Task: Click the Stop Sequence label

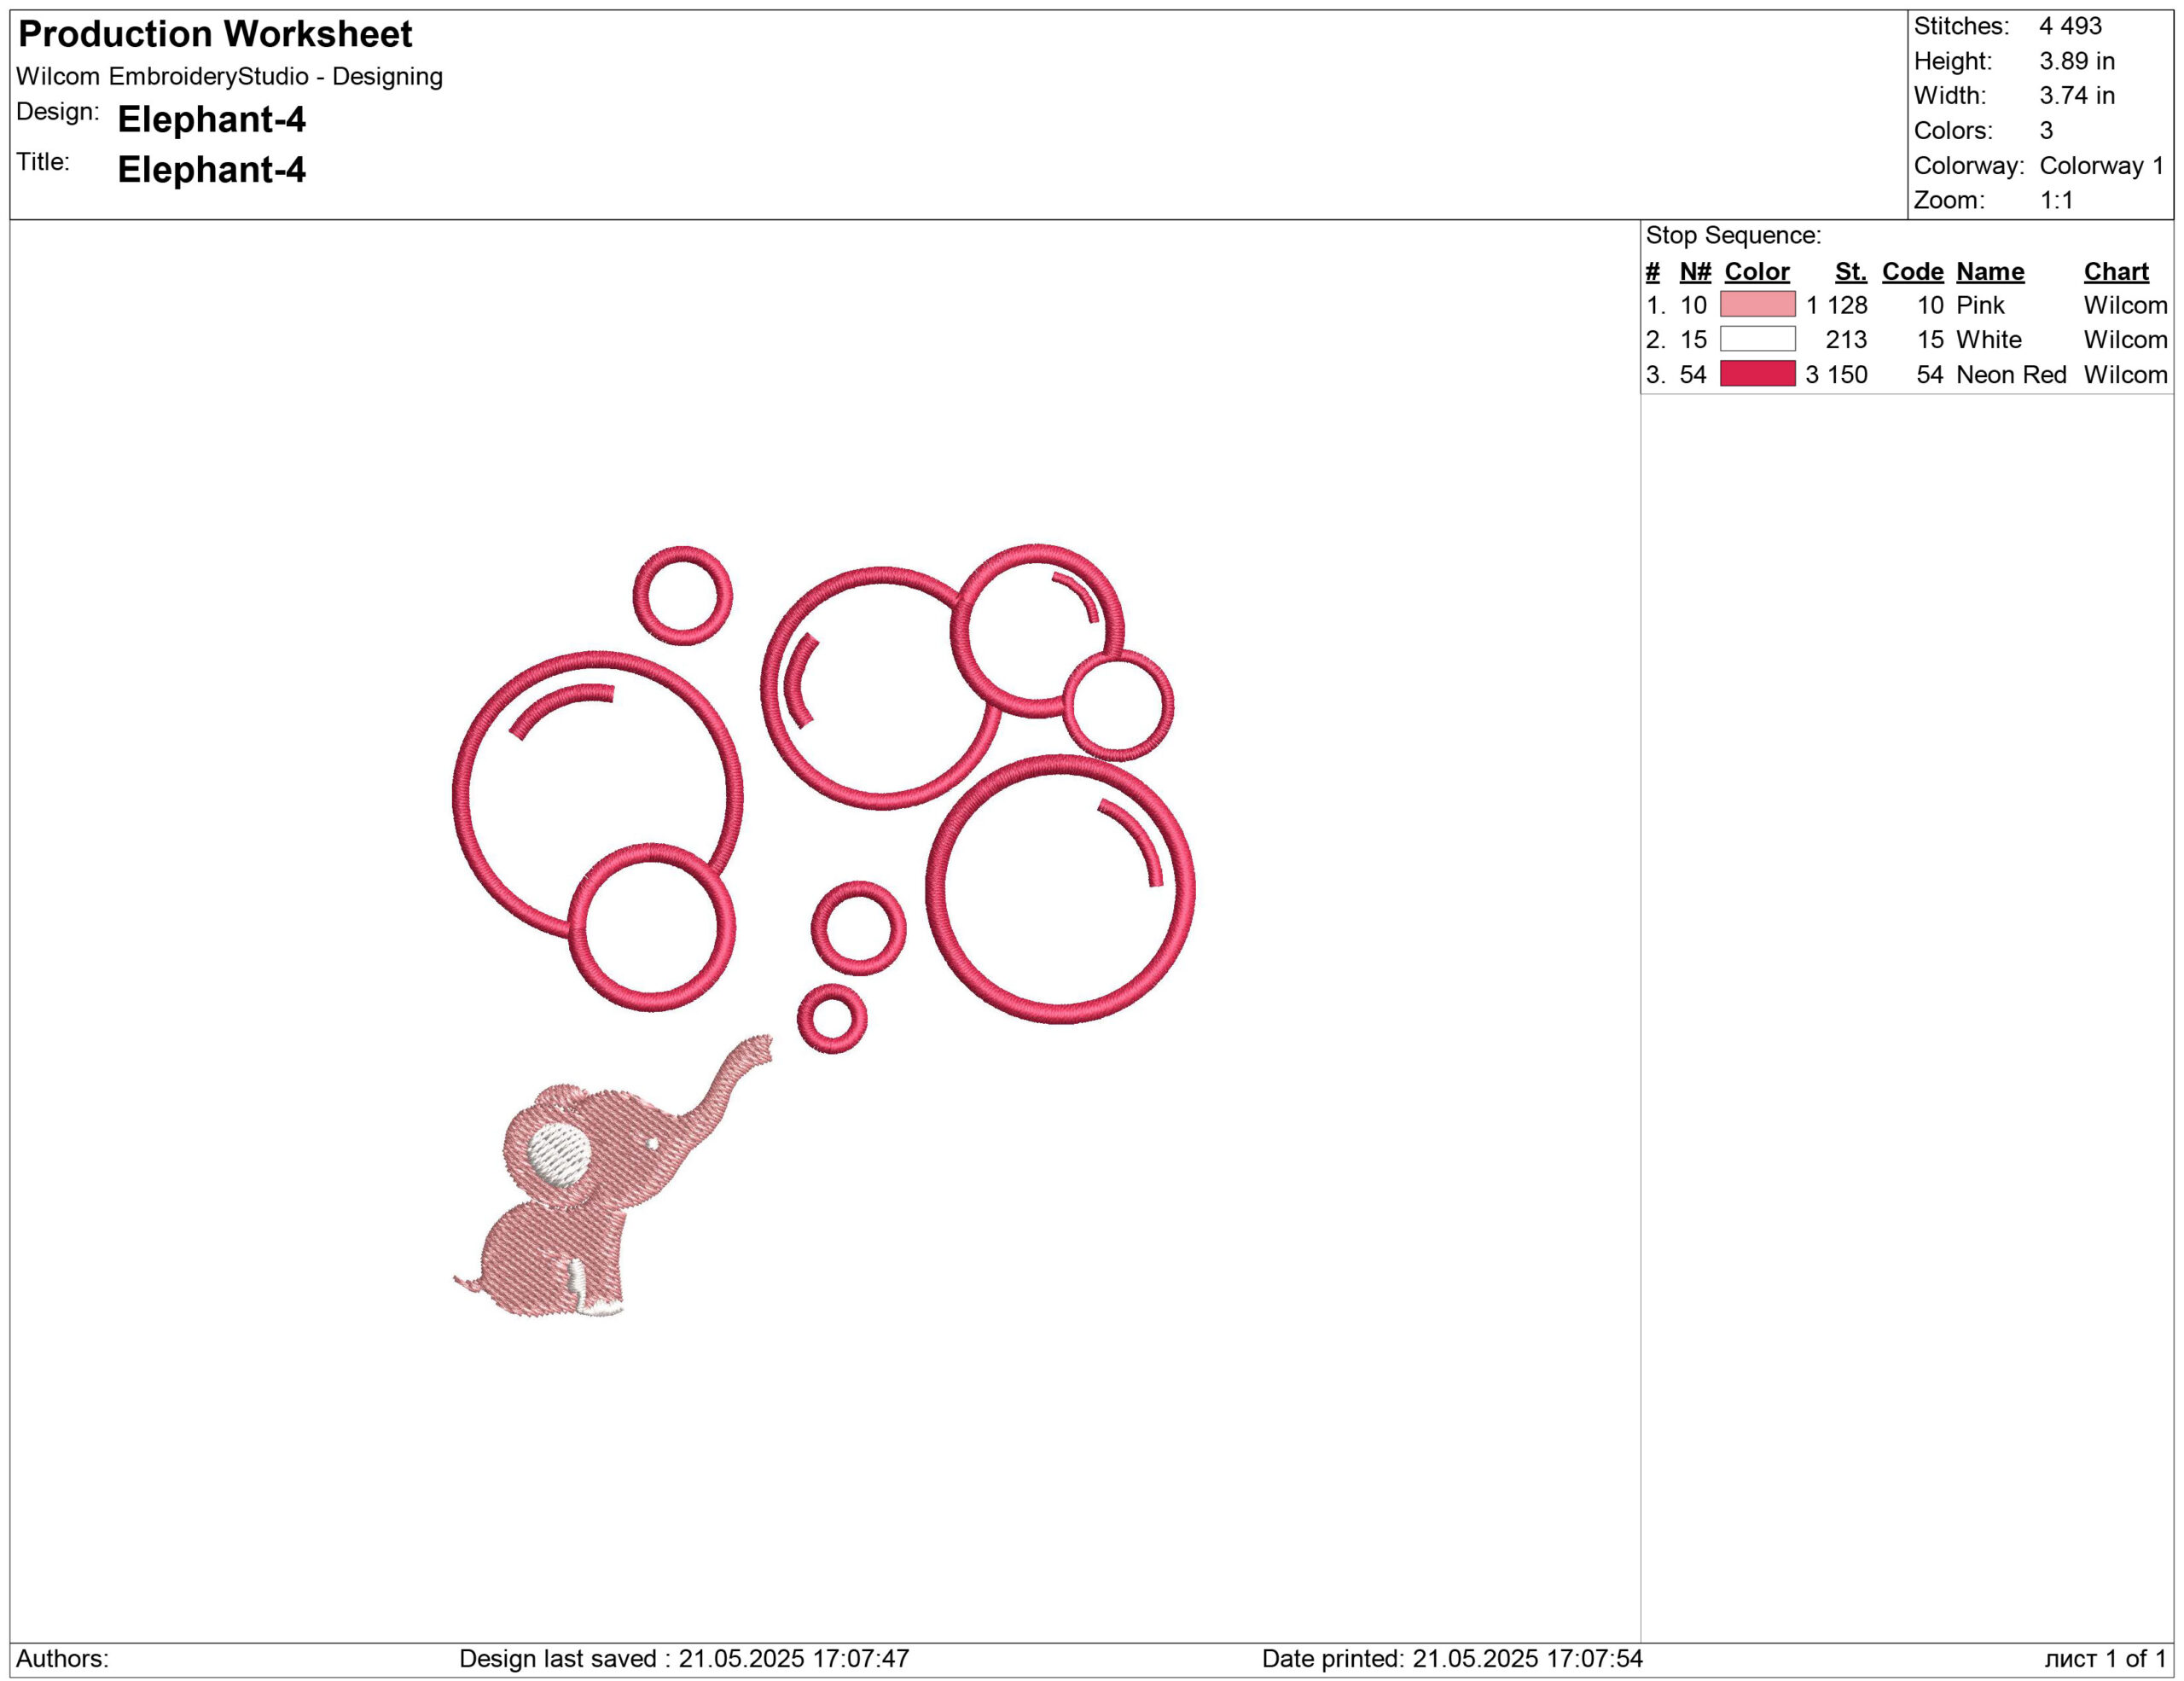Action: coord(1733,235)
